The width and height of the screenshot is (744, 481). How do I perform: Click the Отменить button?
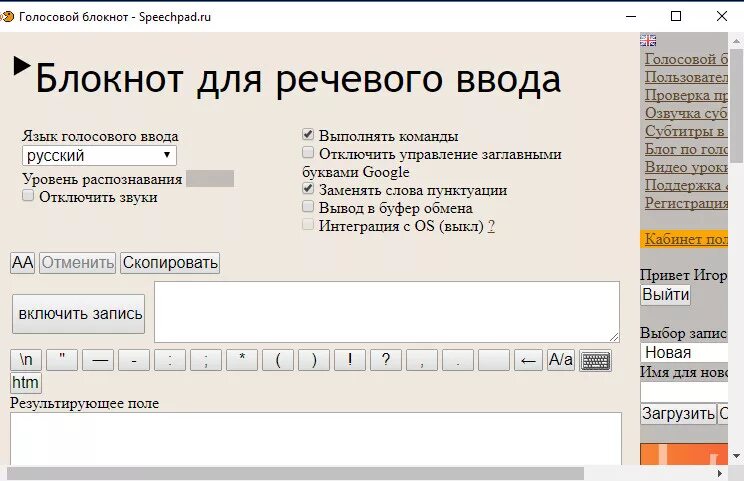click(x=78, y=263)
